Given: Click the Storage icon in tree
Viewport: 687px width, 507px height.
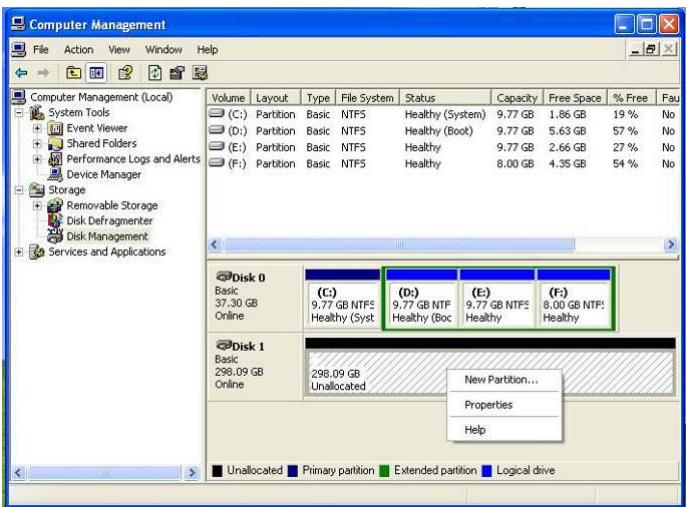Looking at the screenshot, I should (37, 190).
